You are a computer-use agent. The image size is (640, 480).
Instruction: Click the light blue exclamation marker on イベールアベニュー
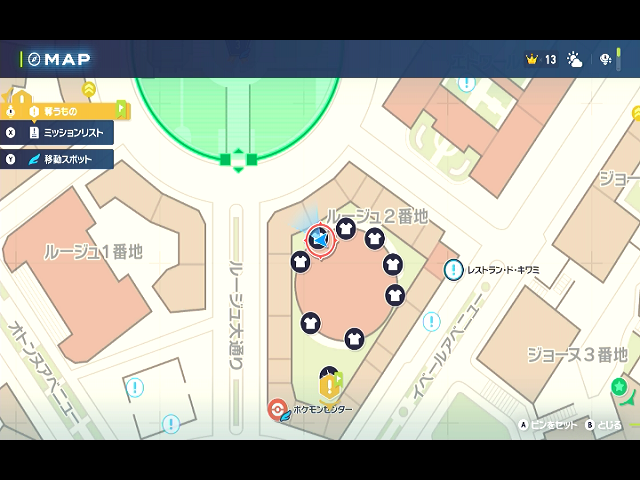(x=431, y=321)
